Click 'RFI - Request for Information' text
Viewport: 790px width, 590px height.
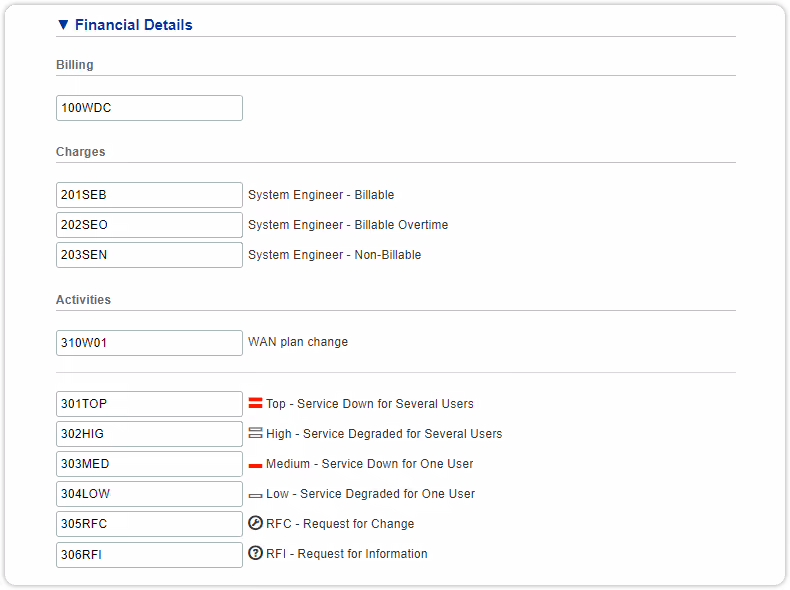click(347, 554)
